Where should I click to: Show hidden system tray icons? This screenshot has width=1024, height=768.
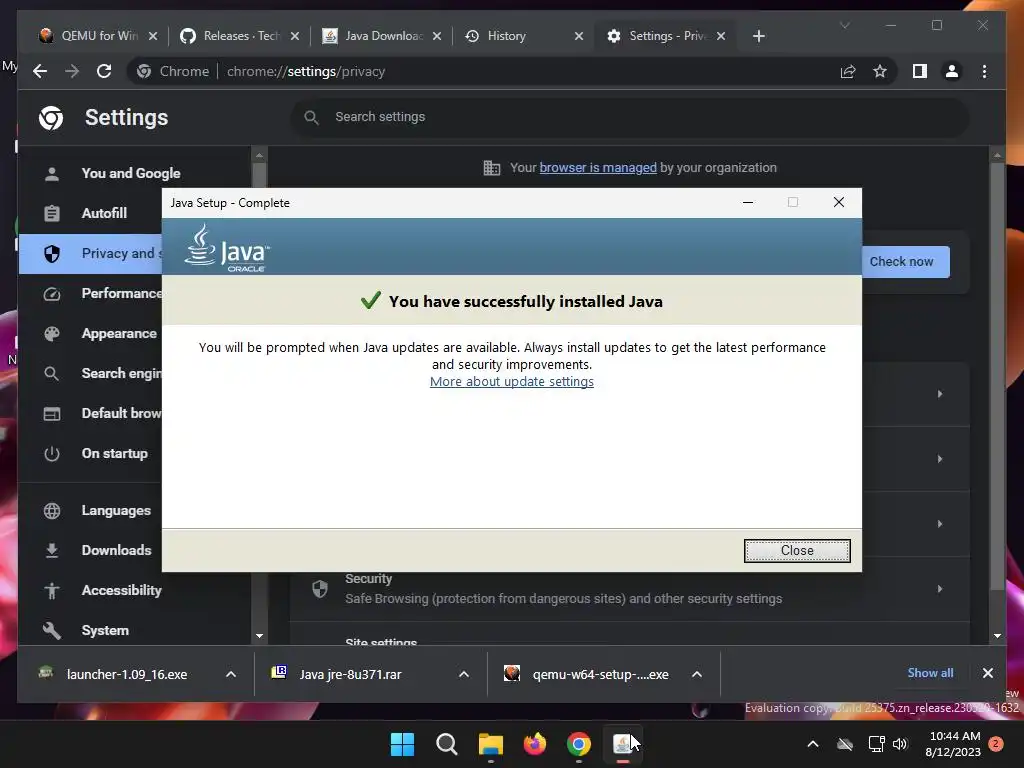(812, 744)
